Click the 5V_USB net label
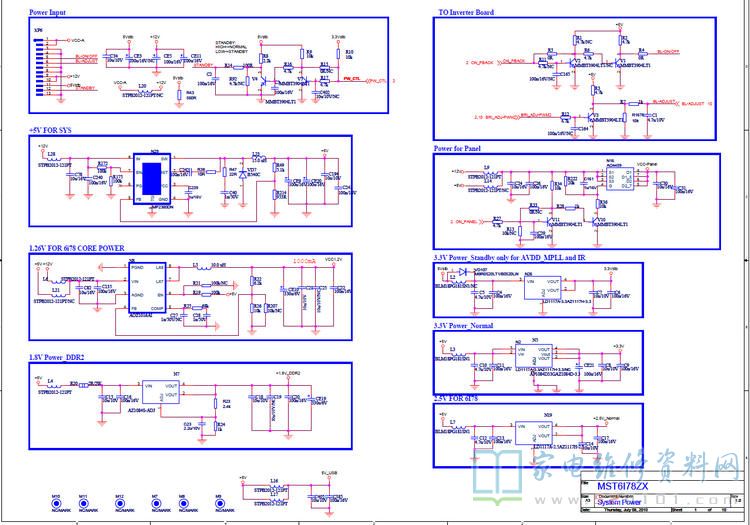Image resolution: width=750 pixels, height=525 pixels. click(x=329, y=473)
